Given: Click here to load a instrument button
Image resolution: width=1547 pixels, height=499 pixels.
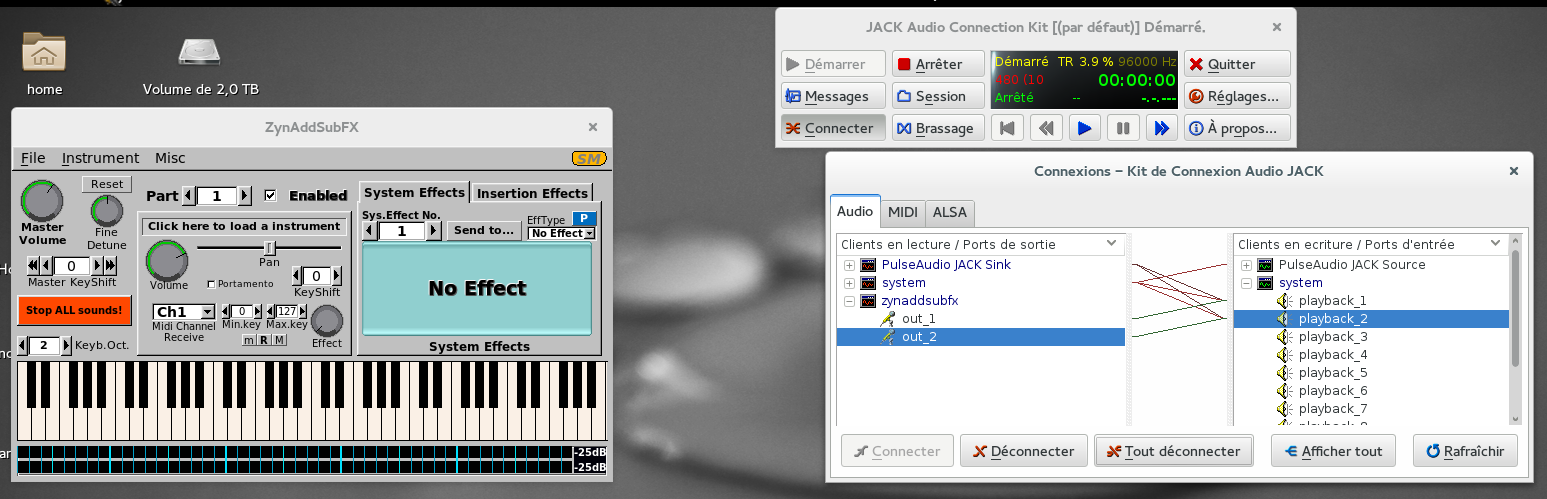Looking at the screenshot, I should pos(244,226).
